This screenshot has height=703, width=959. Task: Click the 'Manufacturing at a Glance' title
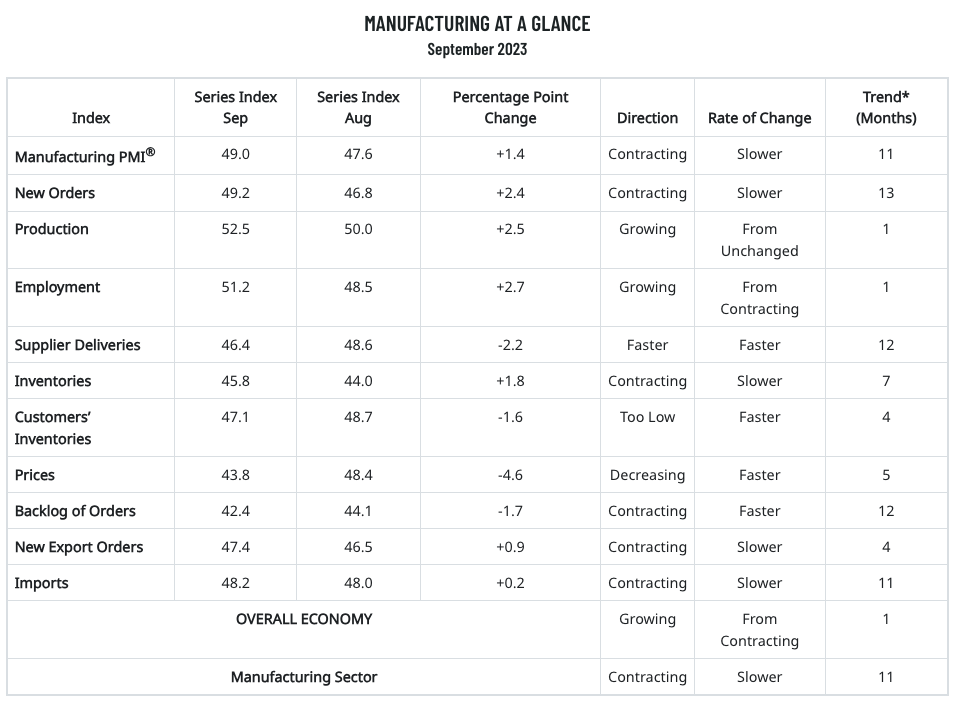pos(477,23)
